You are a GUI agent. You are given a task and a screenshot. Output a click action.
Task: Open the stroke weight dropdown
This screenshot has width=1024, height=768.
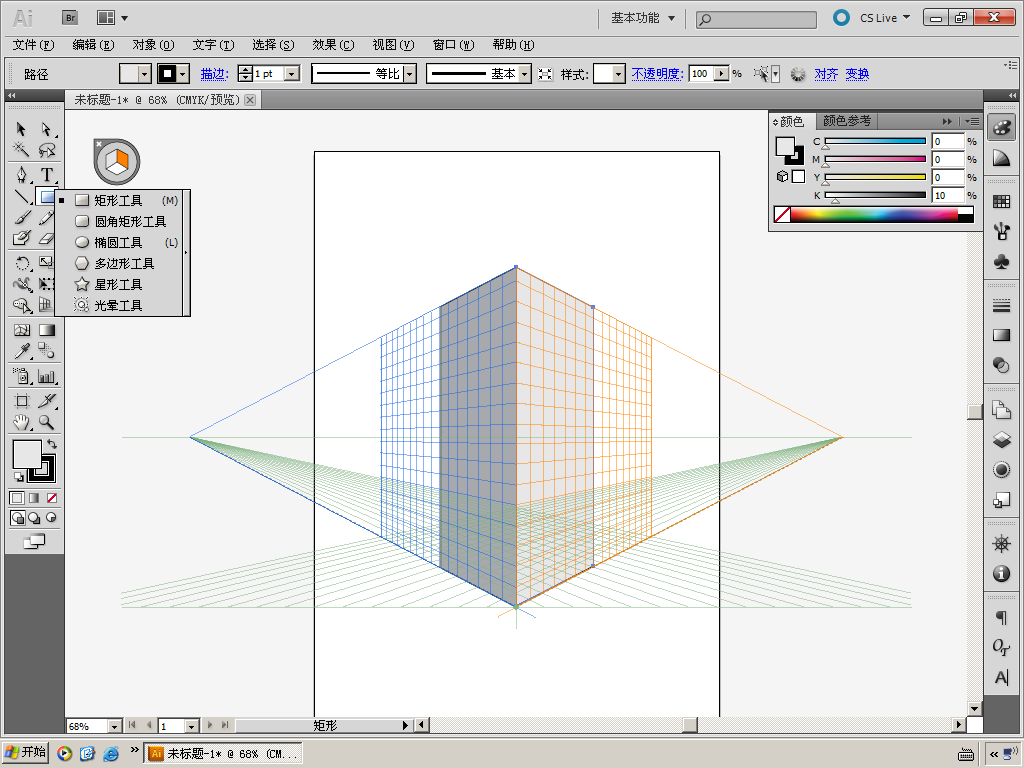point(292,74)
